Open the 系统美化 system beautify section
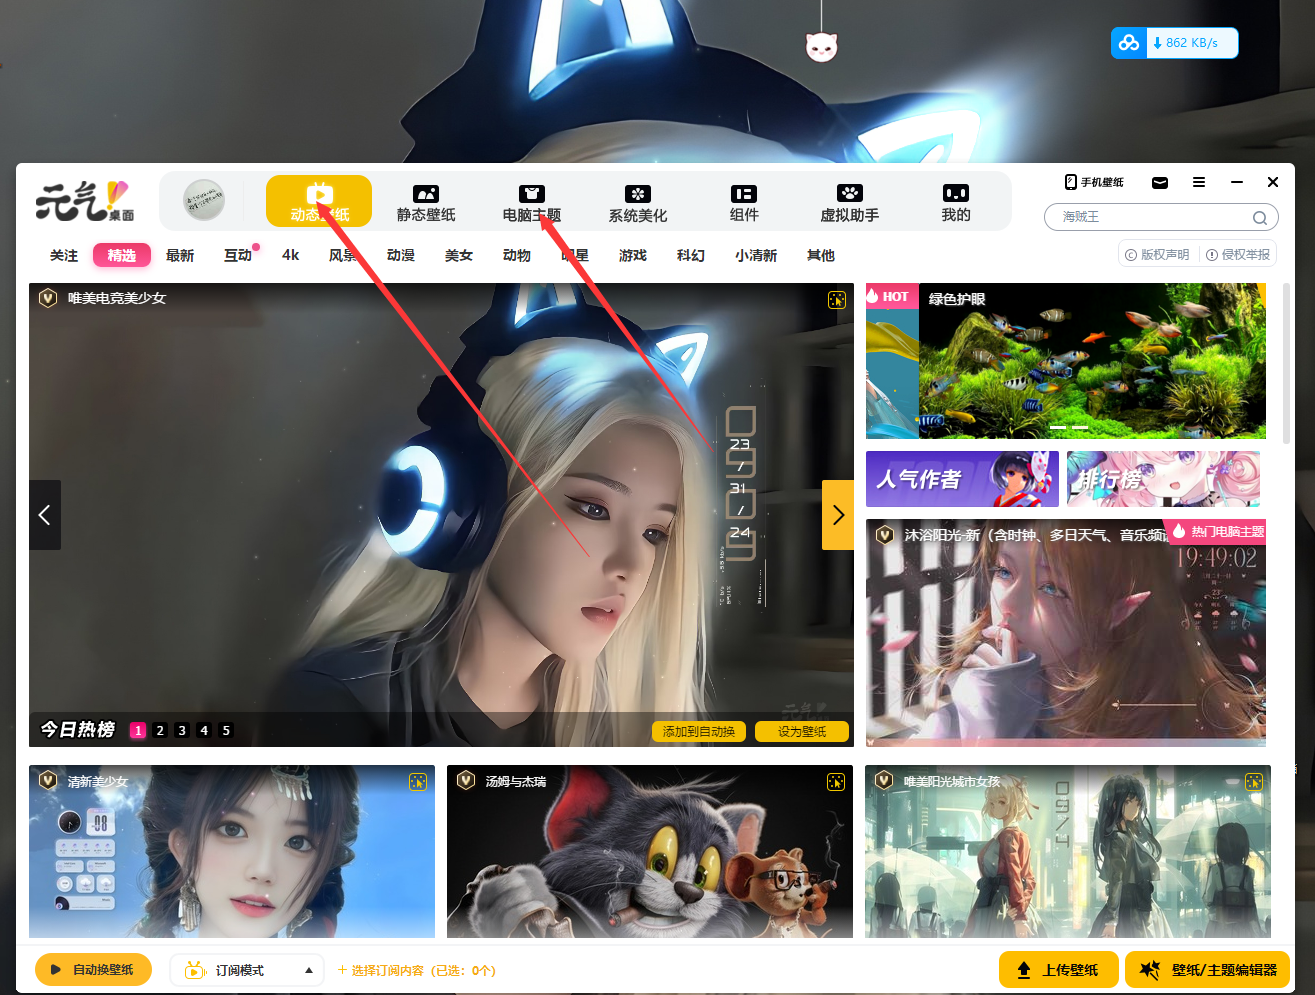Screen dimensions: 1315x995 [x=637, y=202]
